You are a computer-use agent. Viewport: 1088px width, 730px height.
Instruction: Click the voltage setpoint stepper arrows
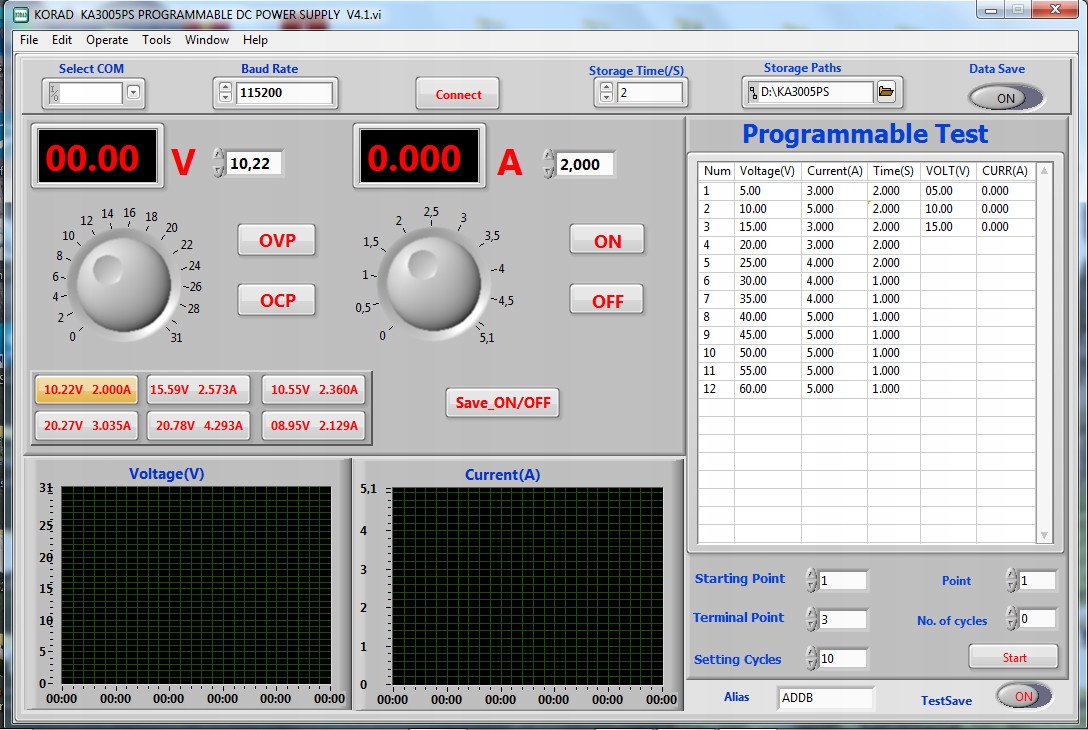click(219, 164)
